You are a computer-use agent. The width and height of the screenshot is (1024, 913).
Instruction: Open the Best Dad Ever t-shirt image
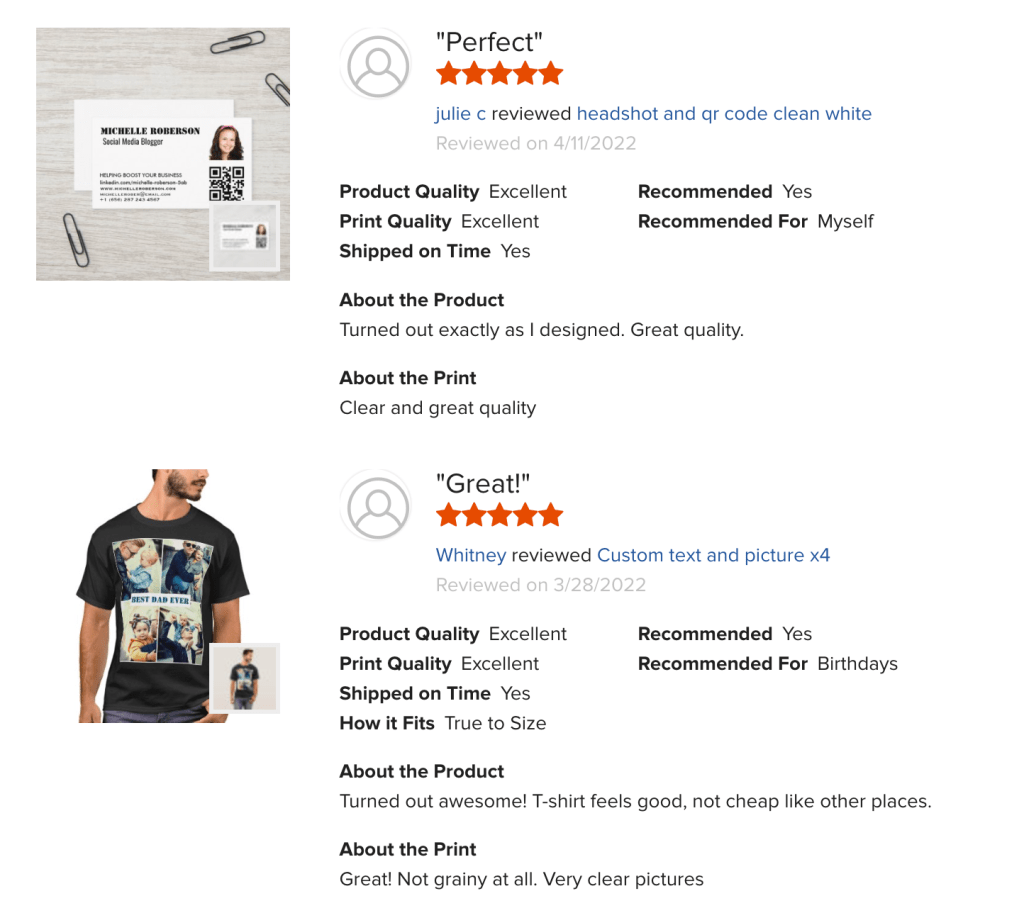pyautogui.click(x=150, y=590)
